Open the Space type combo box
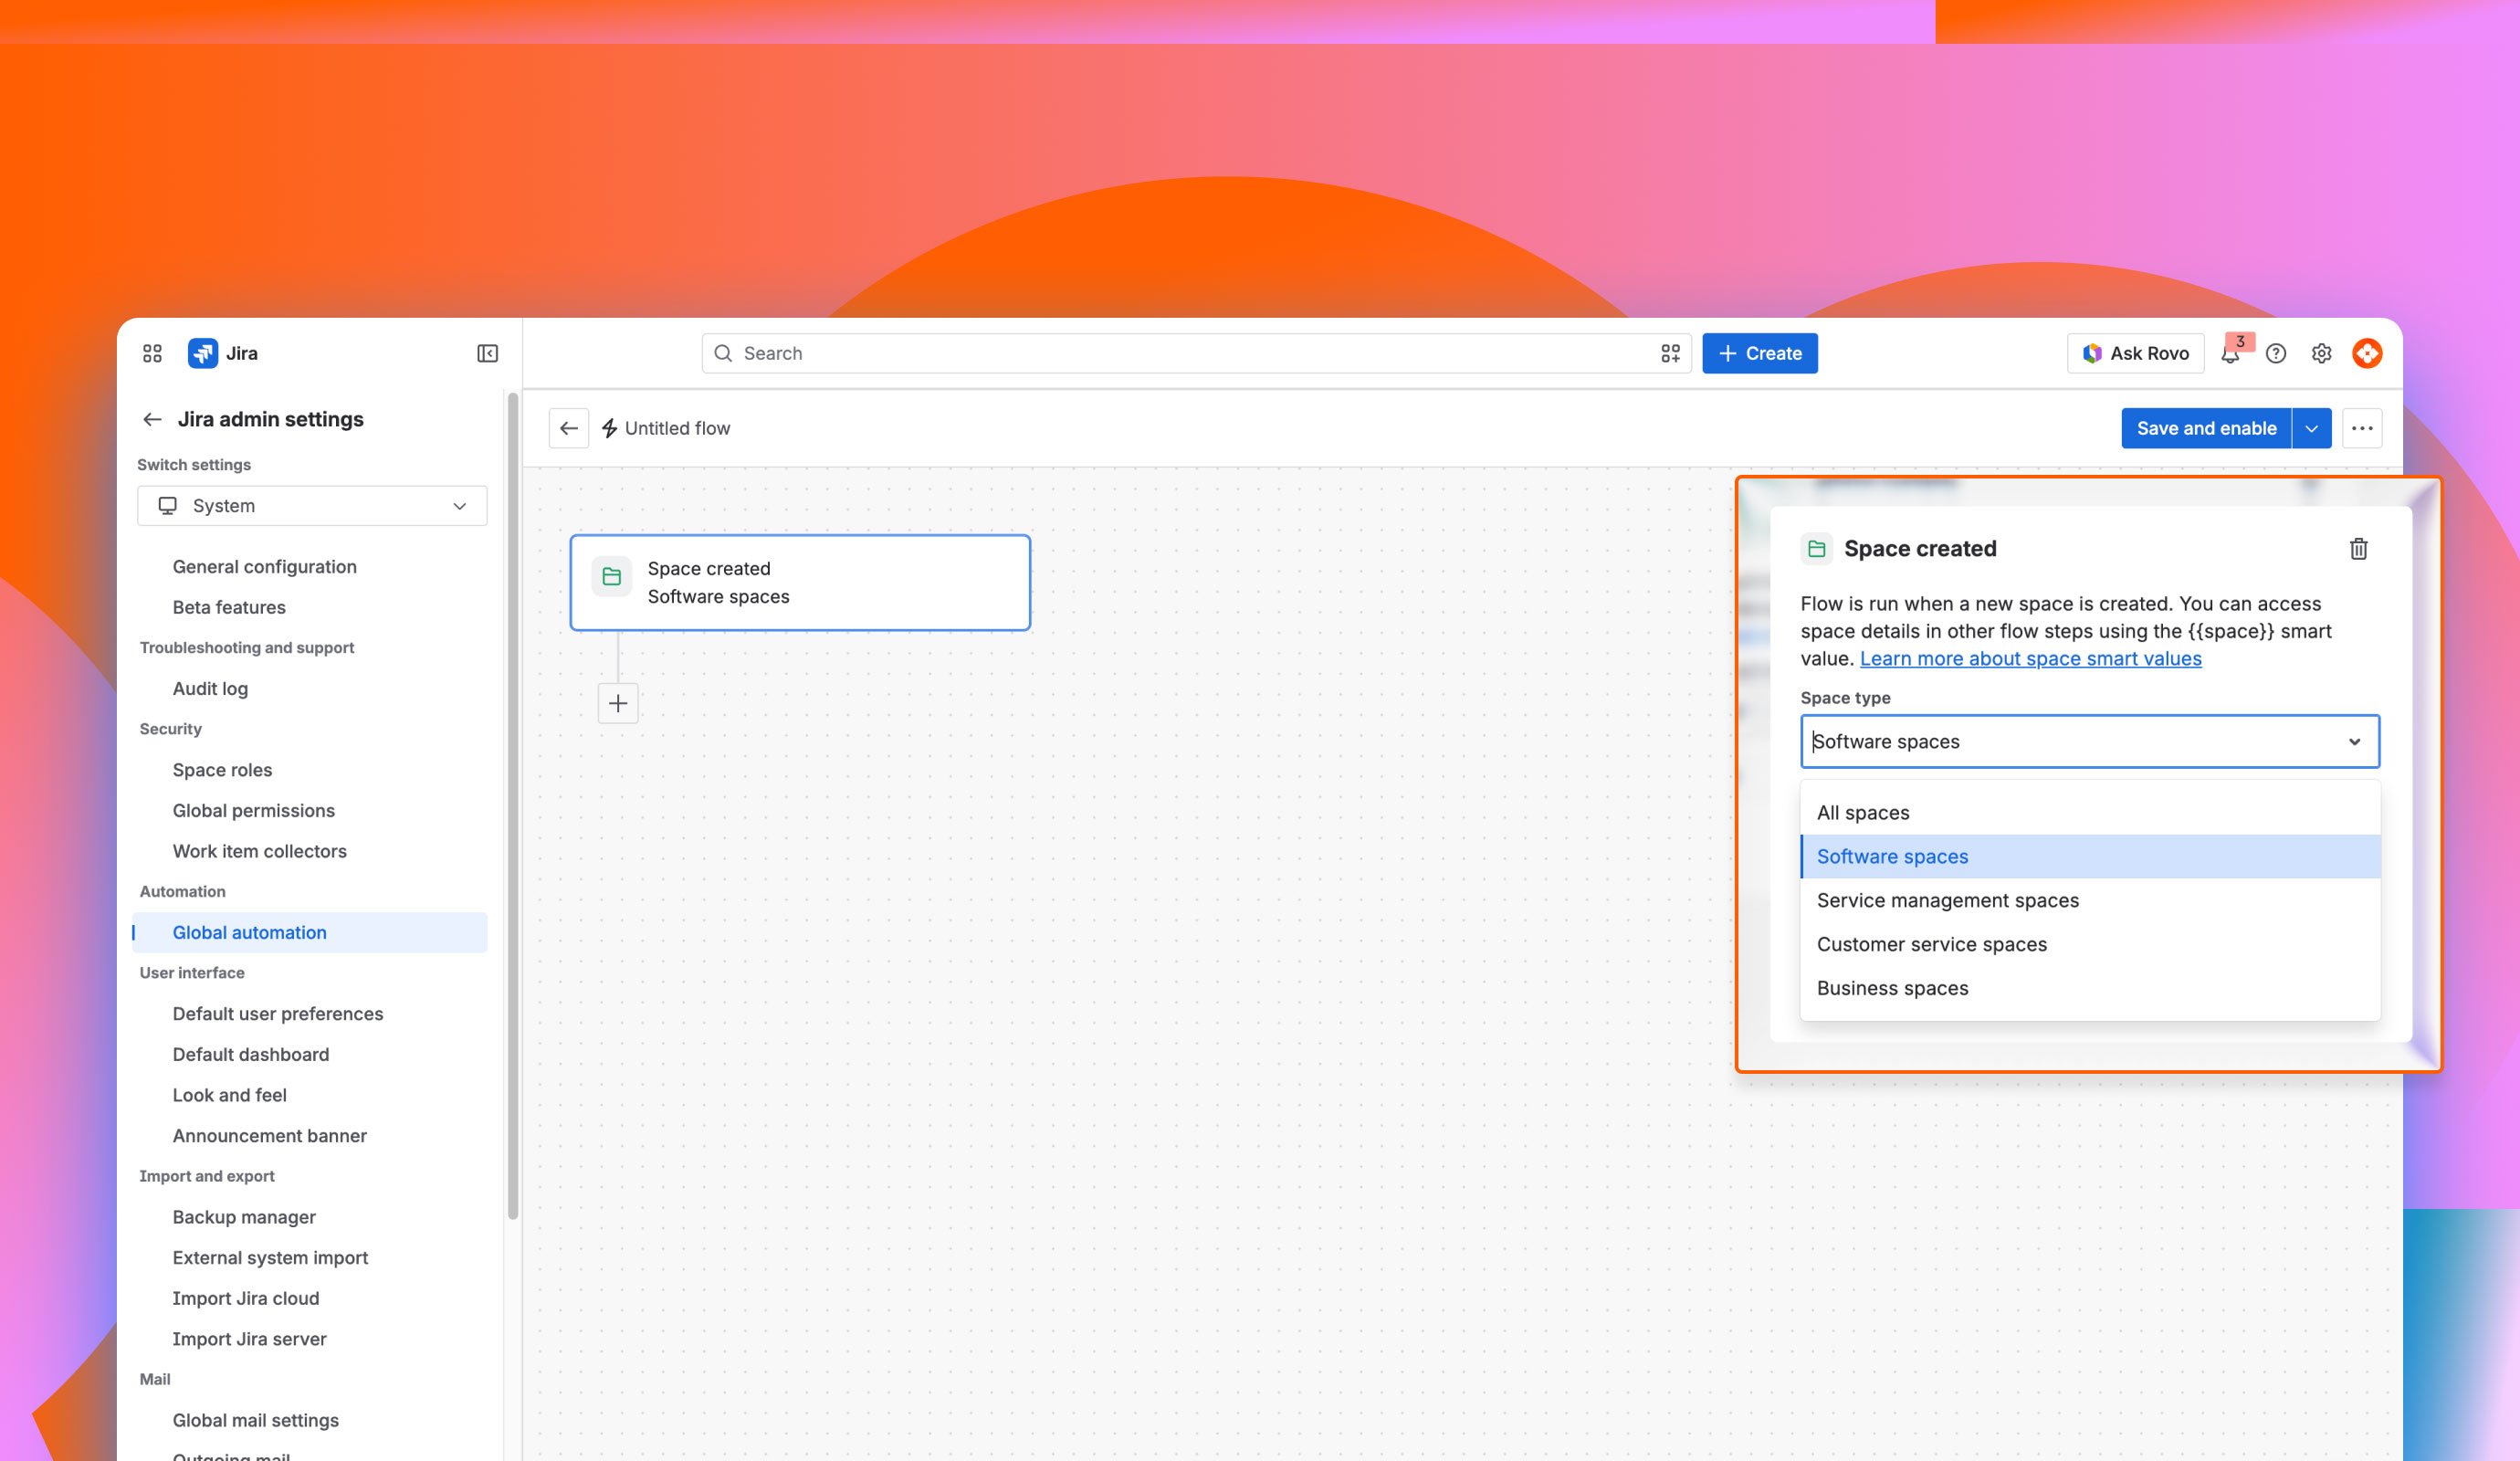 2090,741
